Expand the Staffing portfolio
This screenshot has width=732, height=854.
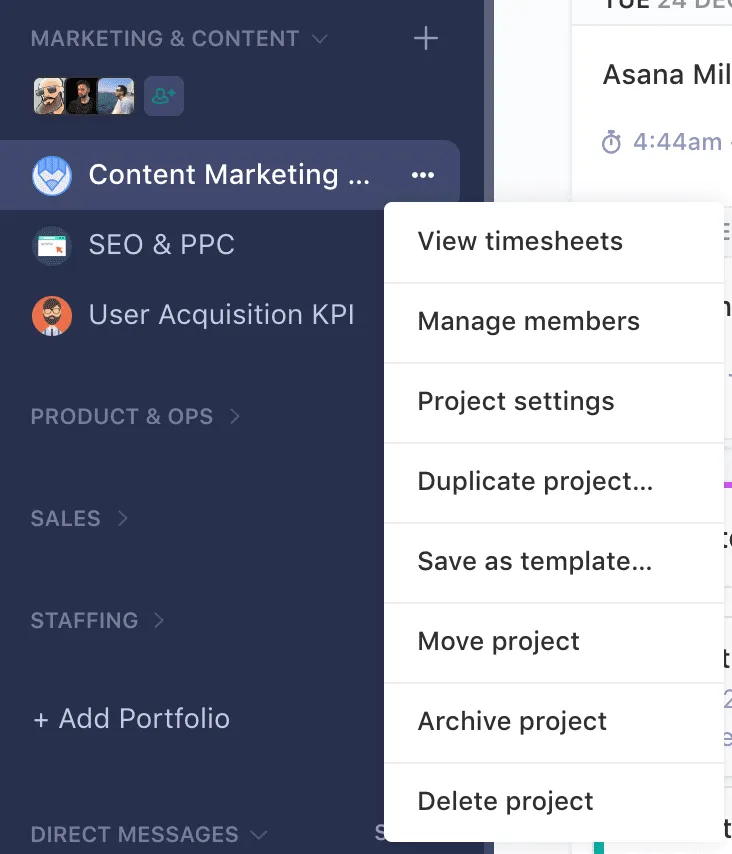pos(159,620)
